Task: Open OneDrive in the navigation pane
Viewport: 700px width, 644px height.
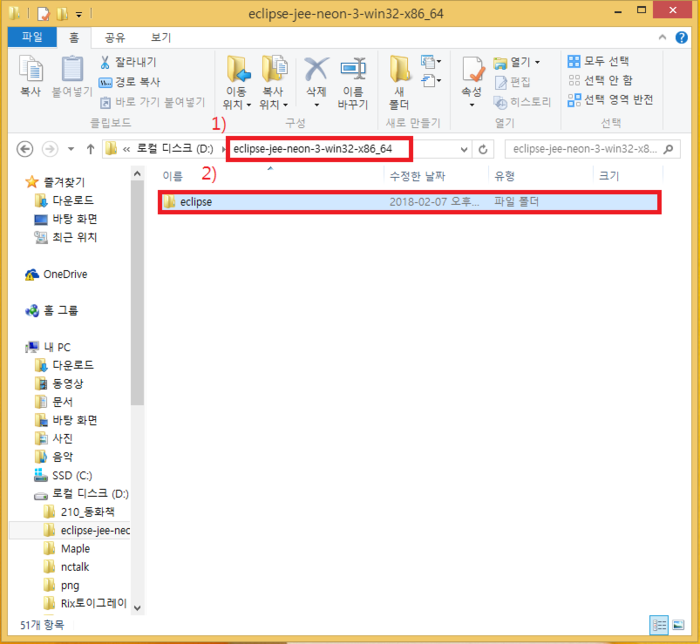Action: tap(57, 274)
